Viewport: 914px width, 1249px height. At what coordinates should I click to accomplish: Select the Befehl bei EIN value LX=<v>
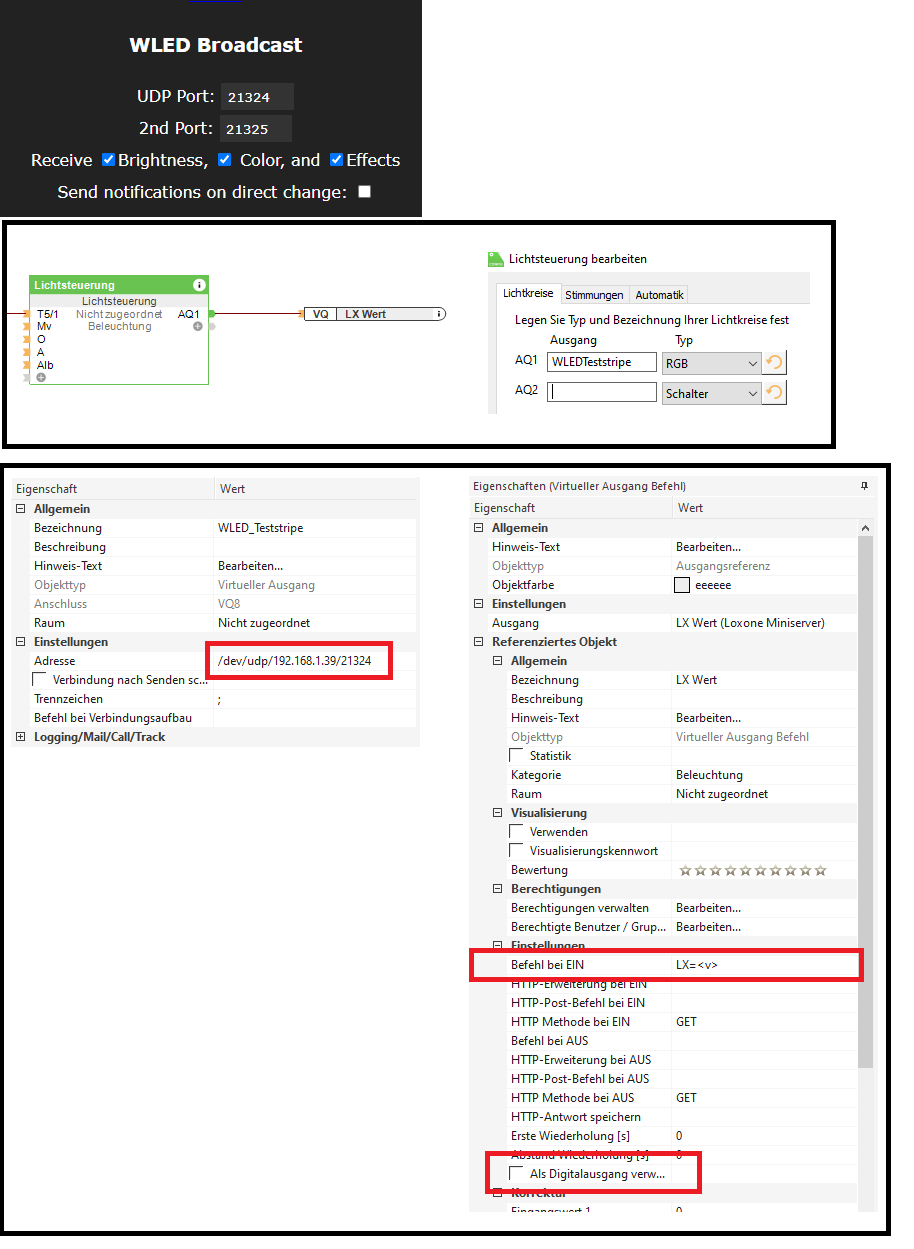pyautogui.click(x=697, y=965)
